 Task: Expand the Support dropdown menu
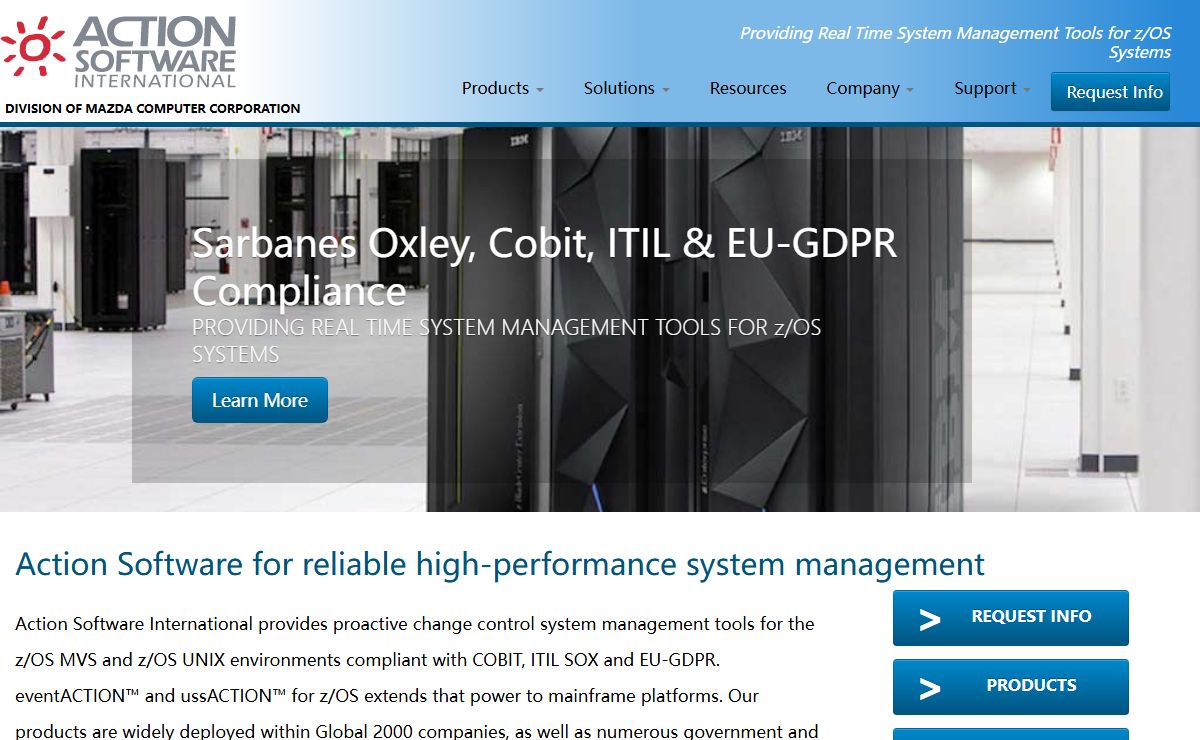[992, 88]
